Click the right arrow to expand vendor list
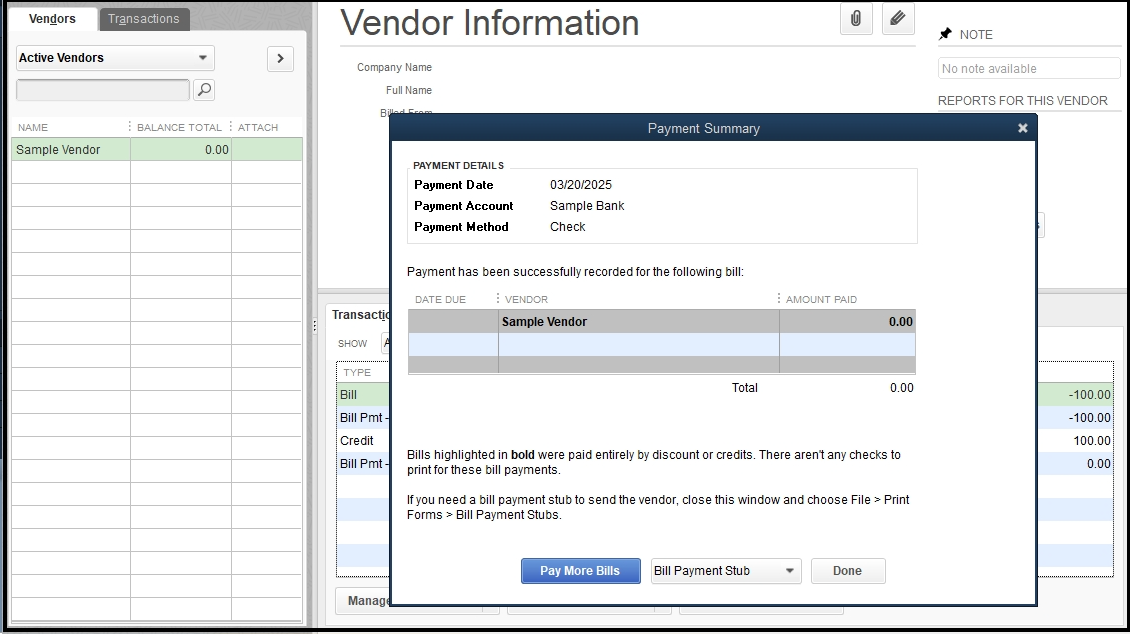This screenshot has height=634, width=1130. [x=280, y=59]
